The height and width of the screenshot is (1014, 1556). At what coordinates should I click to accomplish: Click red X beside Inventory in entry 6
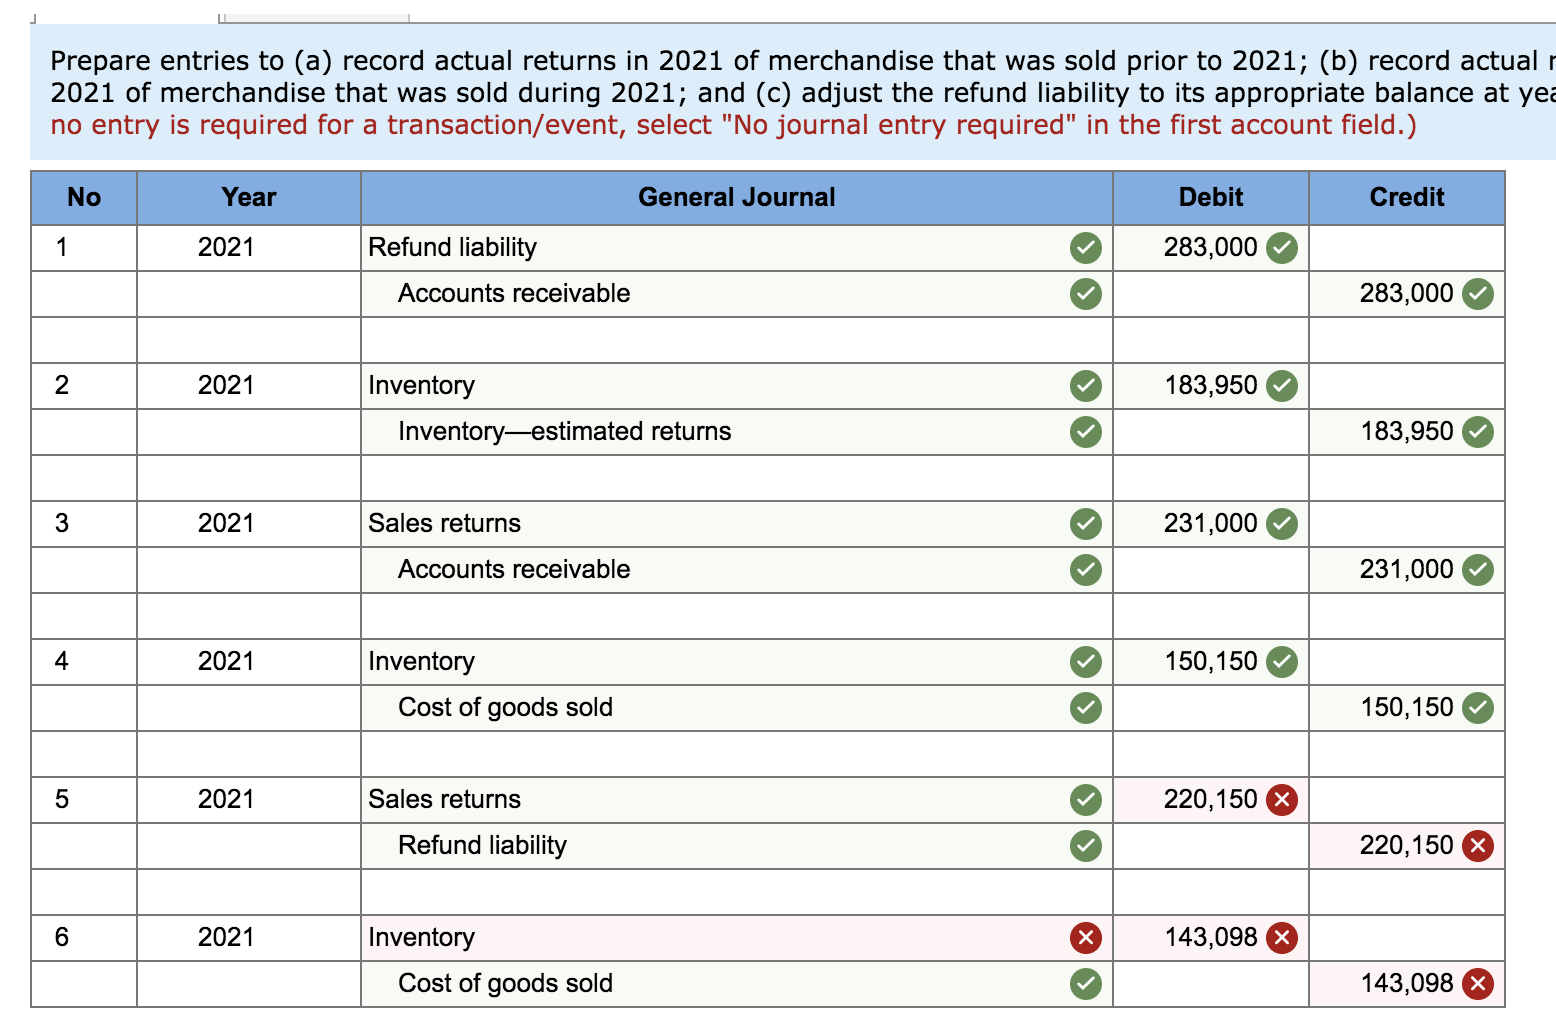1085,937
